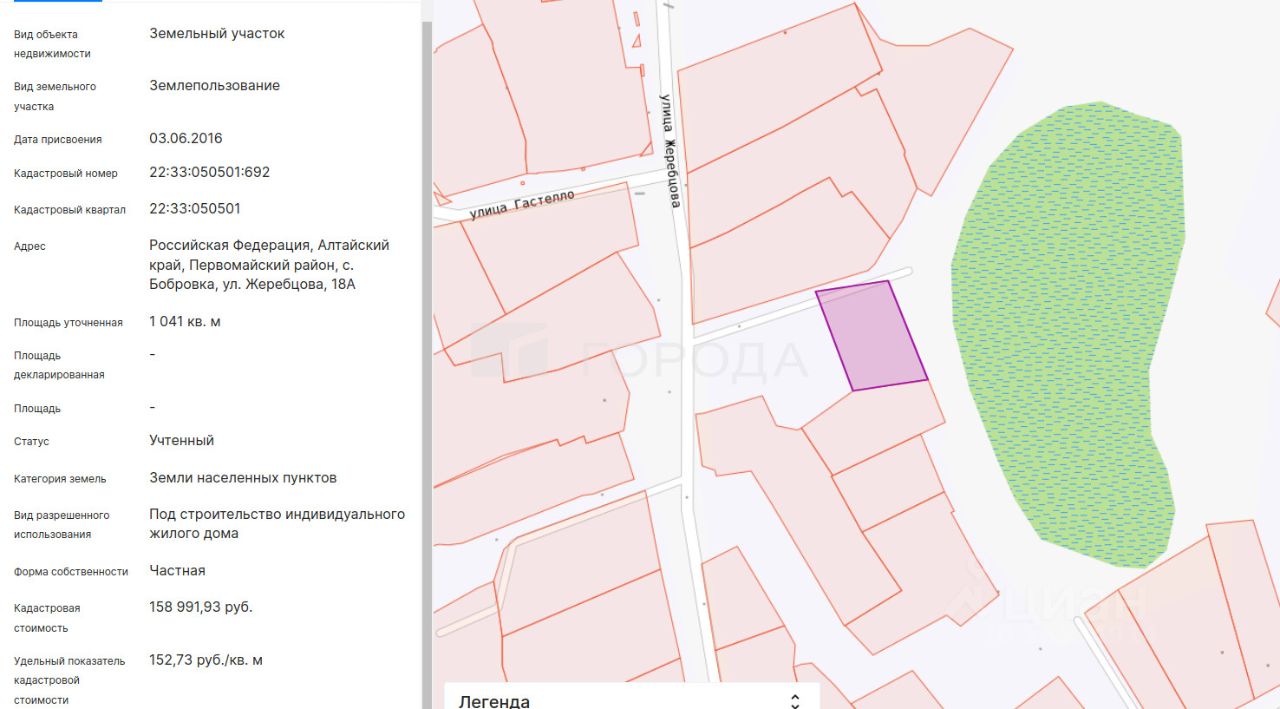
Task: Click ownership value Частная
Action: coord(177,570)
